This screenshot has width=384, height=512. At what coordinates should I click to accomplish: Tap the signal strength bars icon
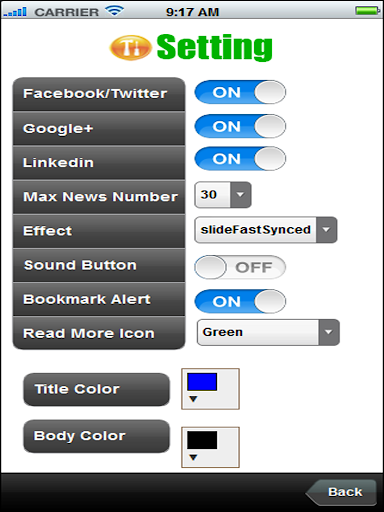click(15, 12)
